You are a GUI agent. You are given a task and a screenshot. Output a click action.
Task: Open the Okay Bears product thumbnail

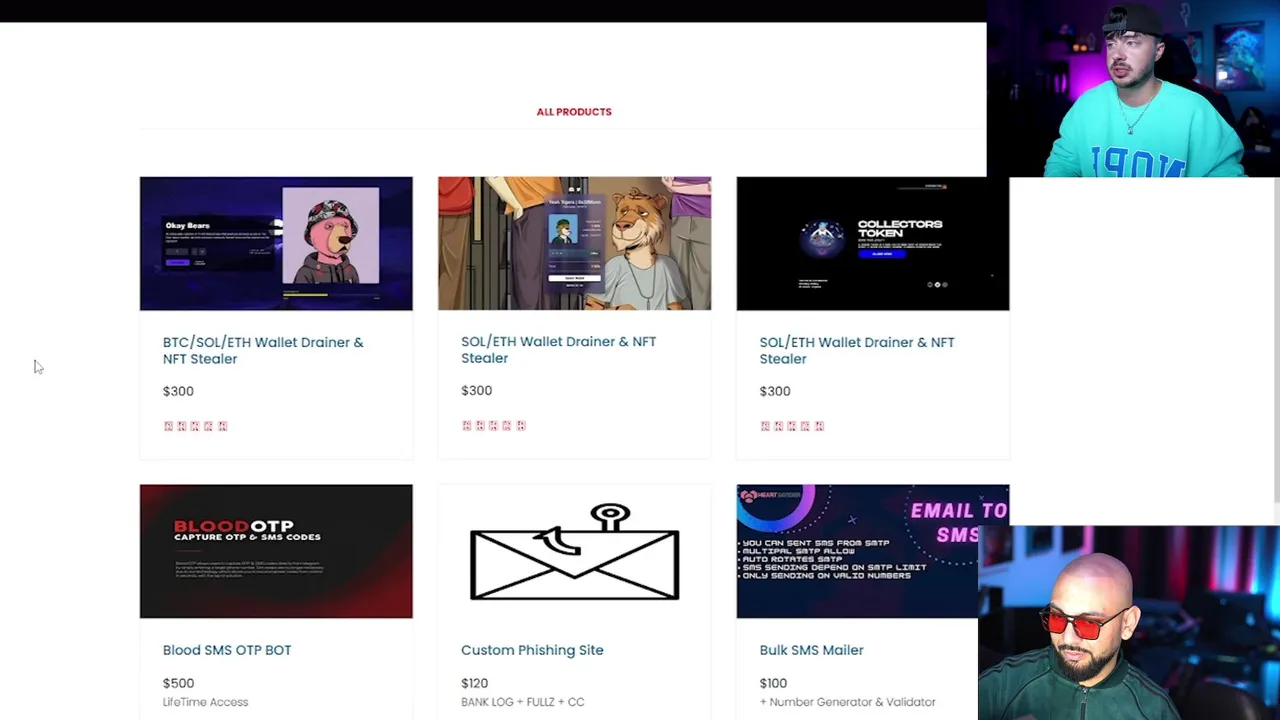click(x=276, y=244)
